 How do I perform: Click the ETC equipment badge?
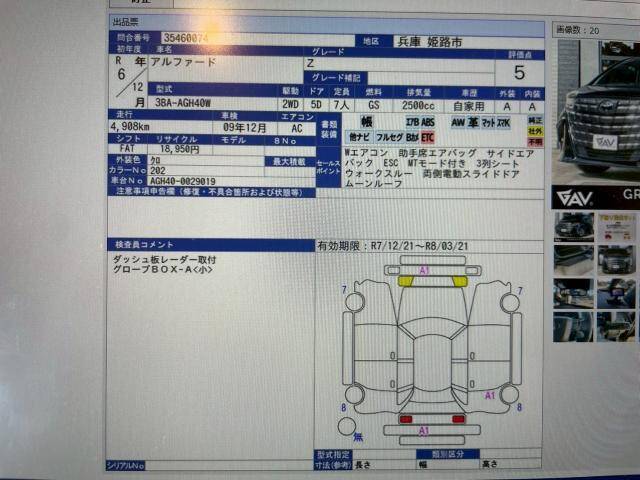click(428, 135)
